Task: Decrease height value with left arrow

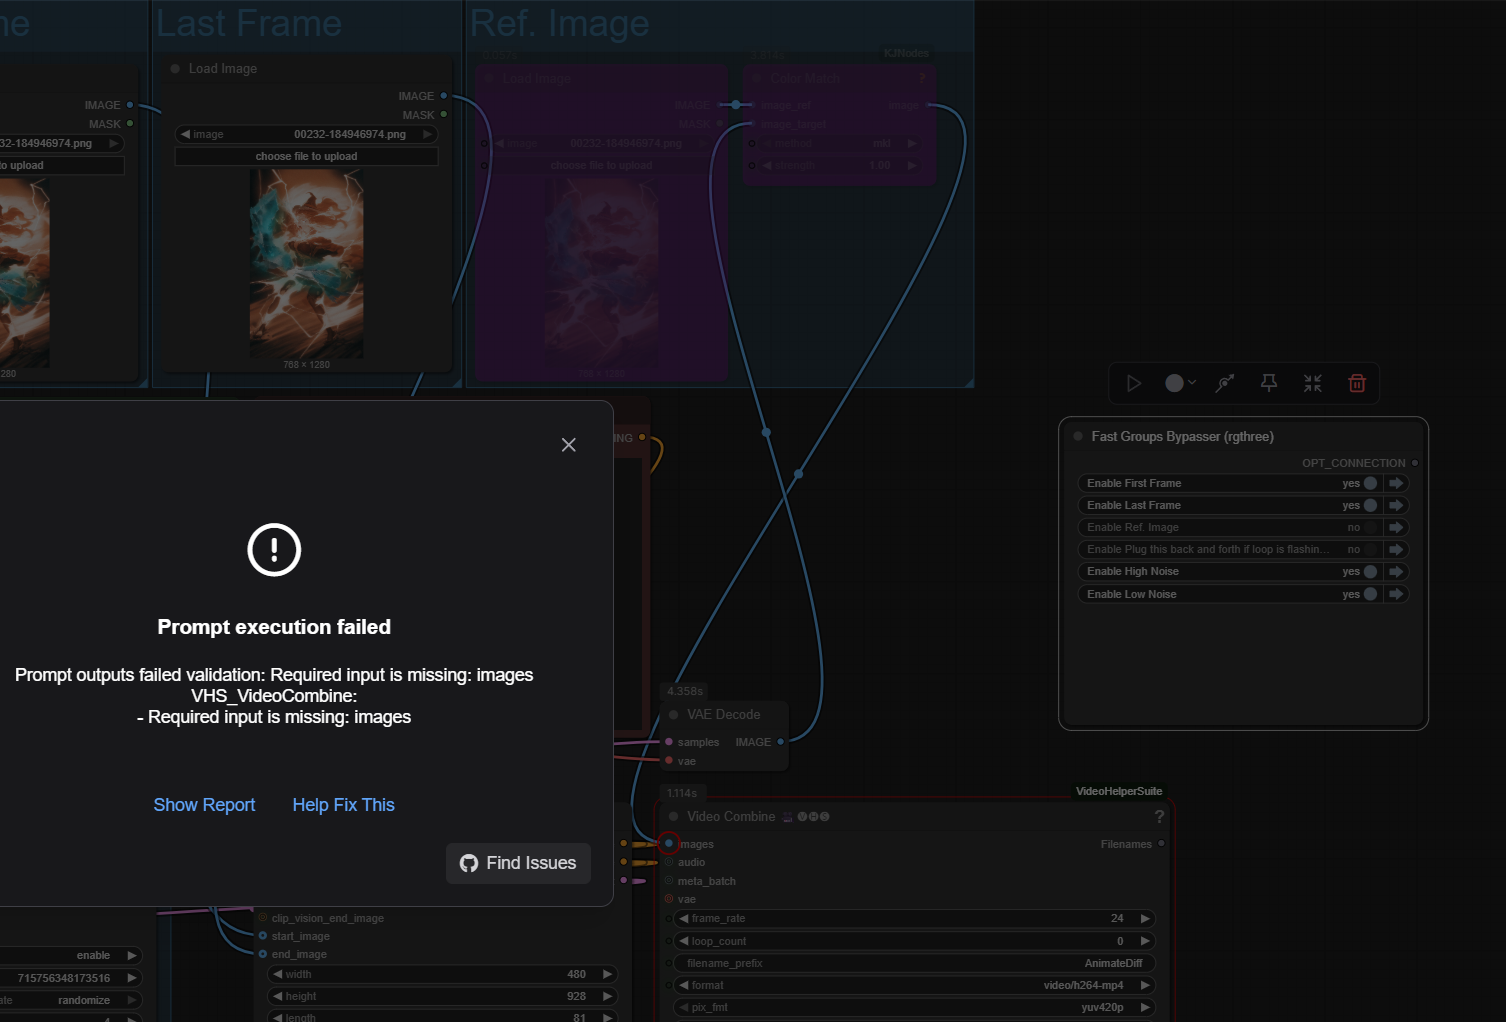Action: (278, 996)
